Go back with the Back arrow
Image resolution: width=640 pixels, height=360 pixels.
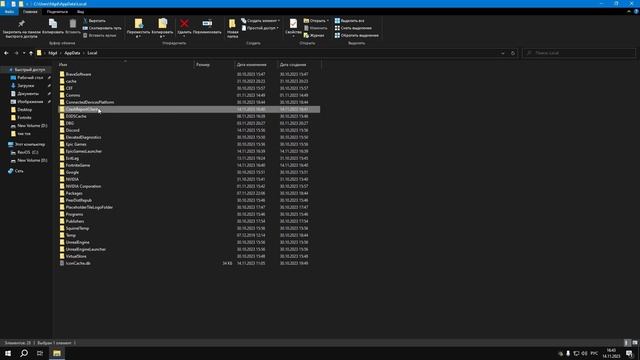pos(6,53)
